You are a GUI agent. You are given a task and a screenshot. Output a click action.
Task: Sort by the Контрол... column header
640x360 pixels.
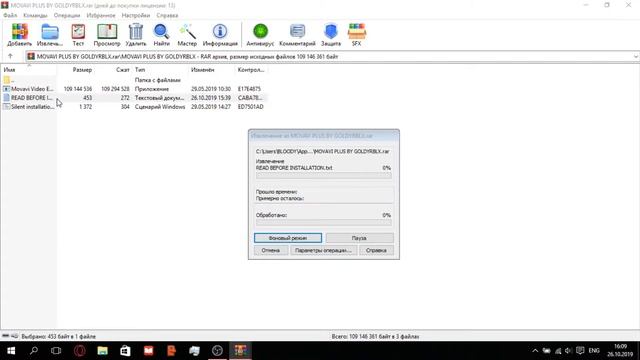click(251, 70)
